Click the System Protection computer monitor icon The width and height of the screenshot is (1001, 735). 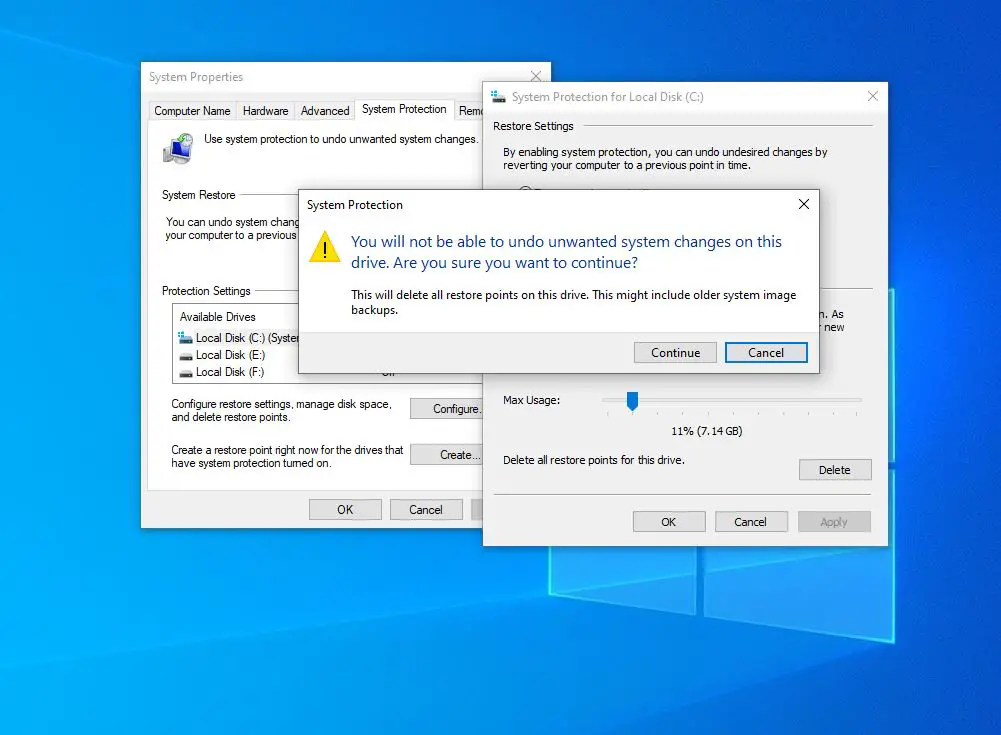click(x=179, y=147)
